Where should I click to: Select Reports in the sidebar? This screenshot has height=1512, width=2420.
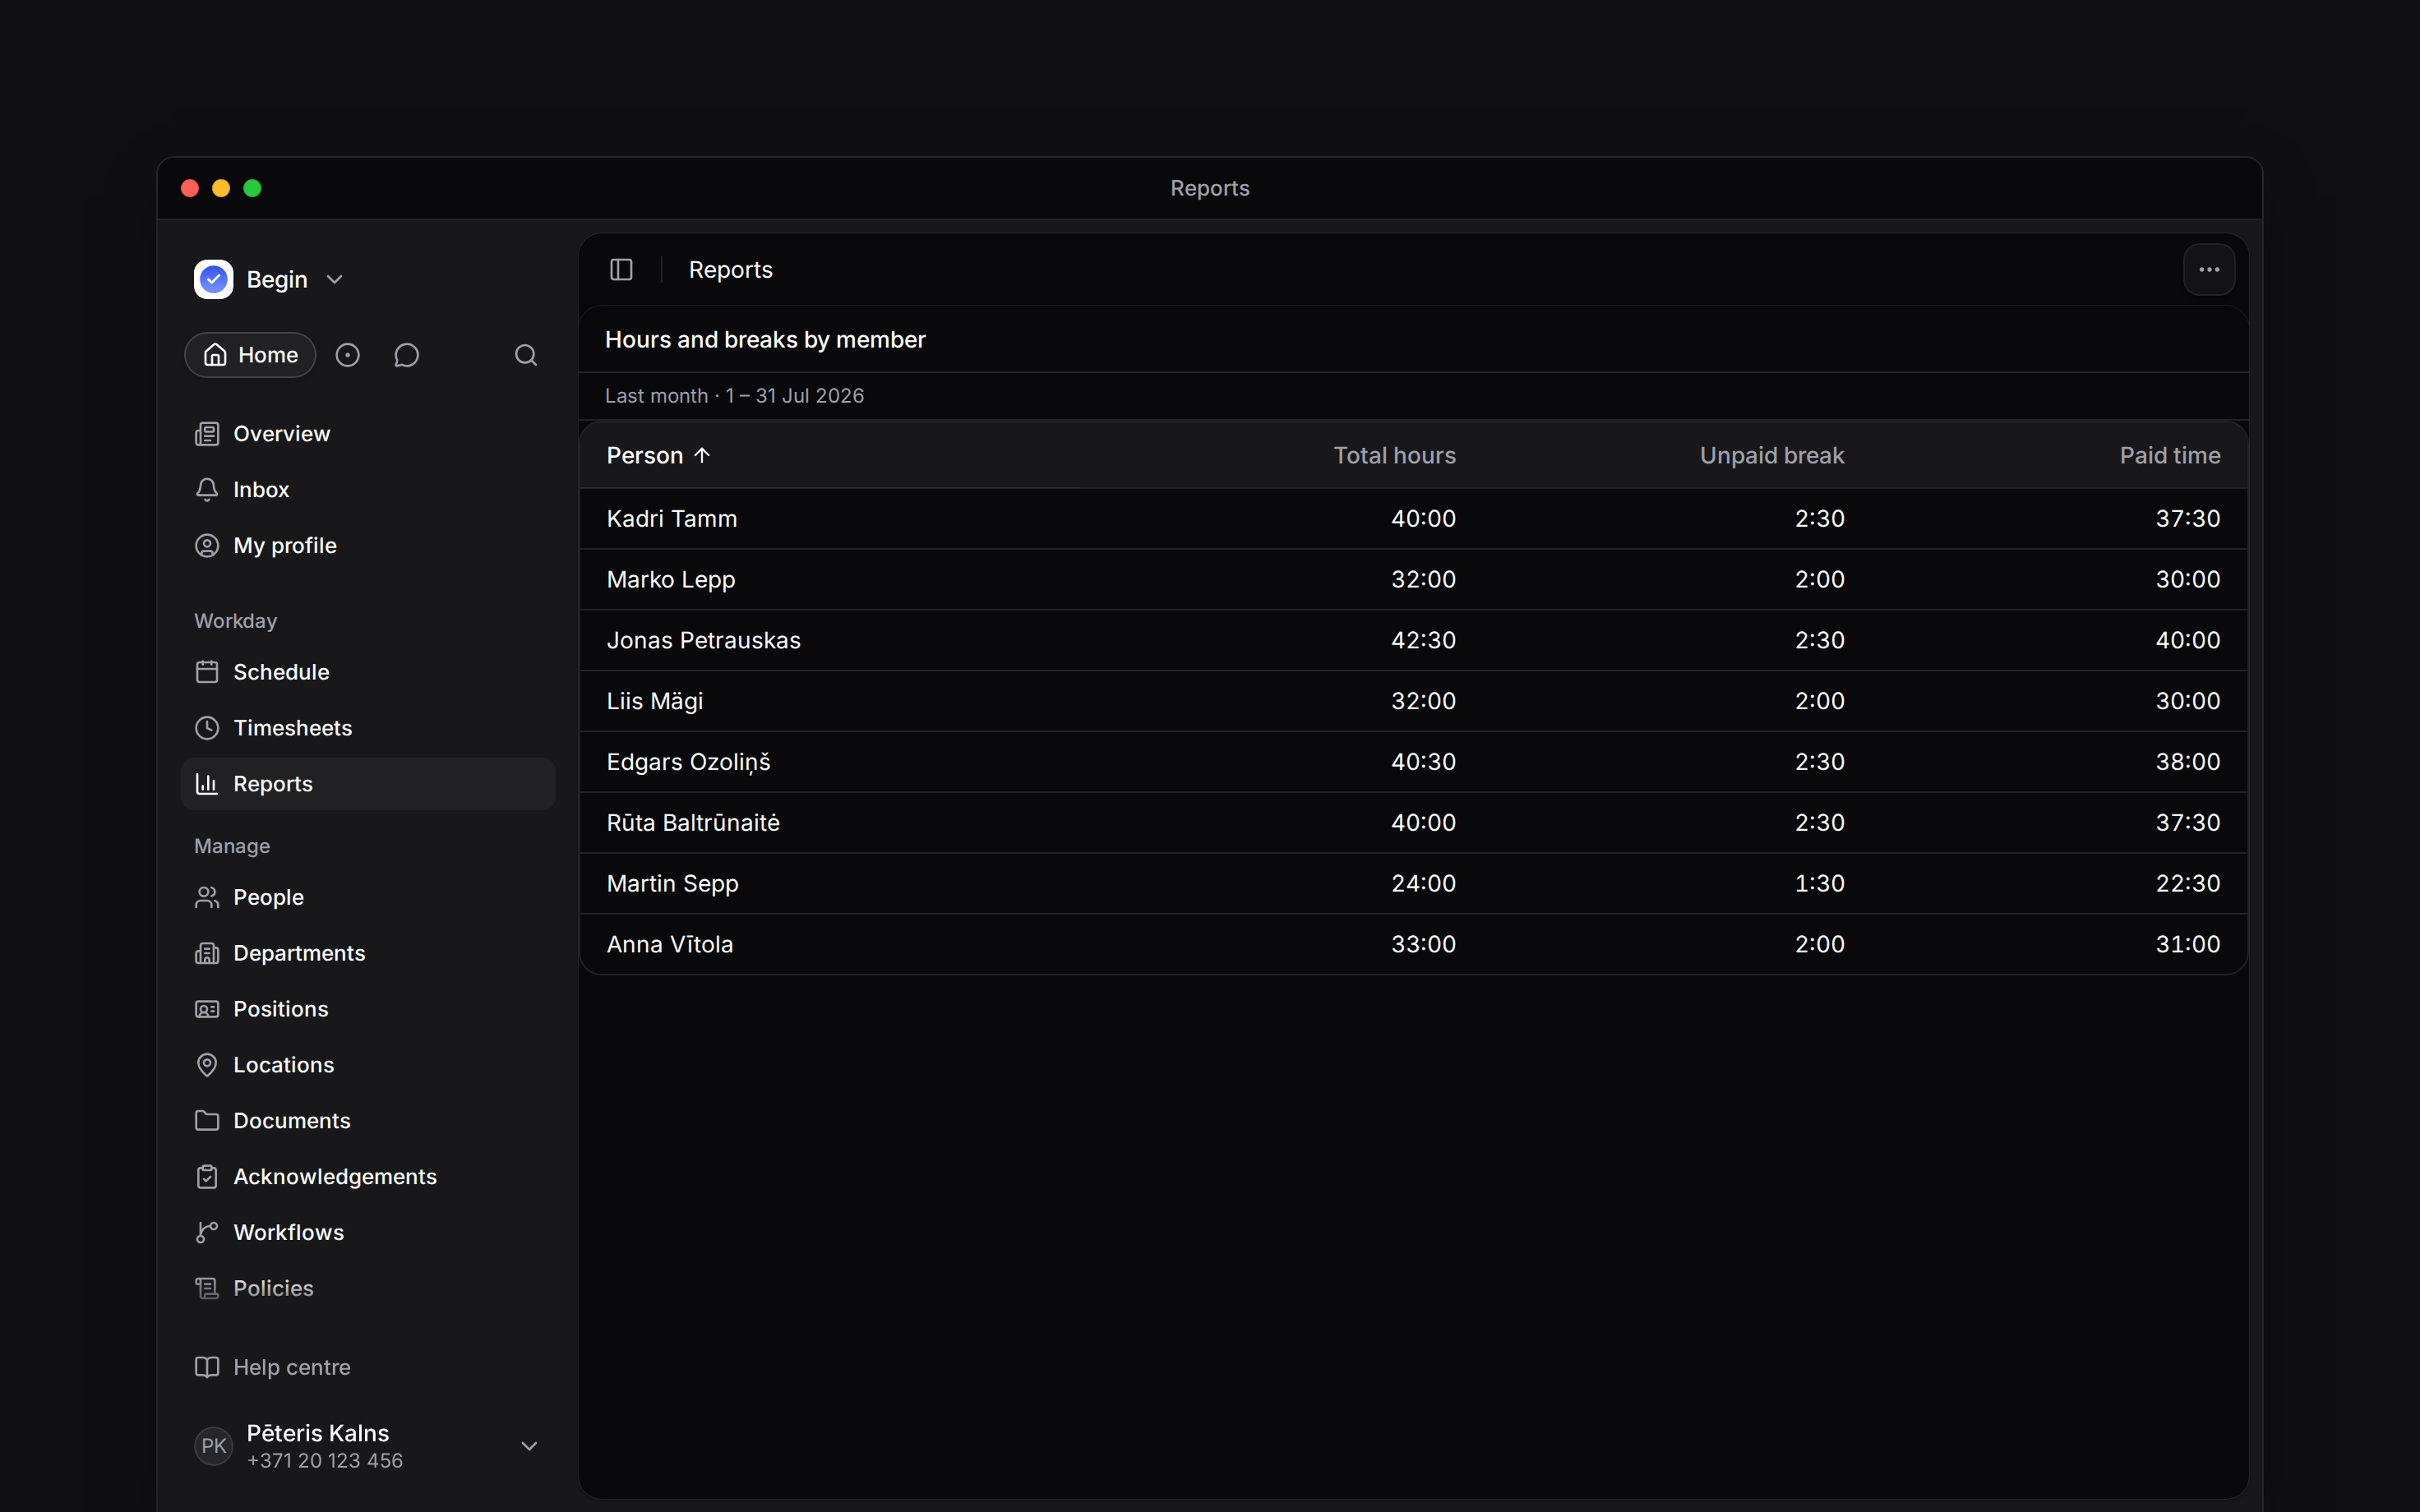(368, 784)
